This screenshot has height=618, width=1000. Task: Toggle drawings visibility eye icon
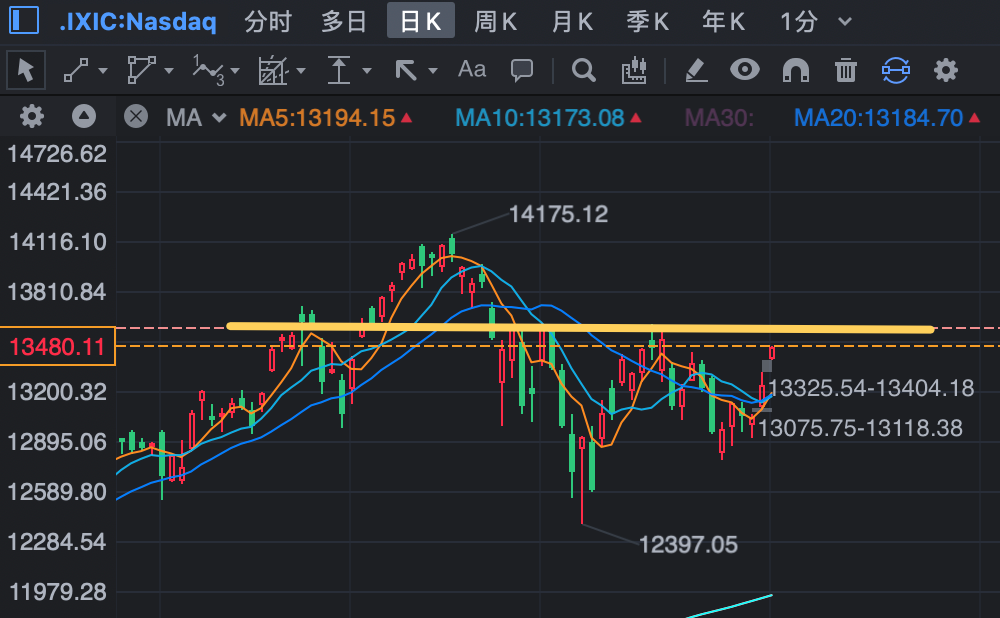coord(745,69)
